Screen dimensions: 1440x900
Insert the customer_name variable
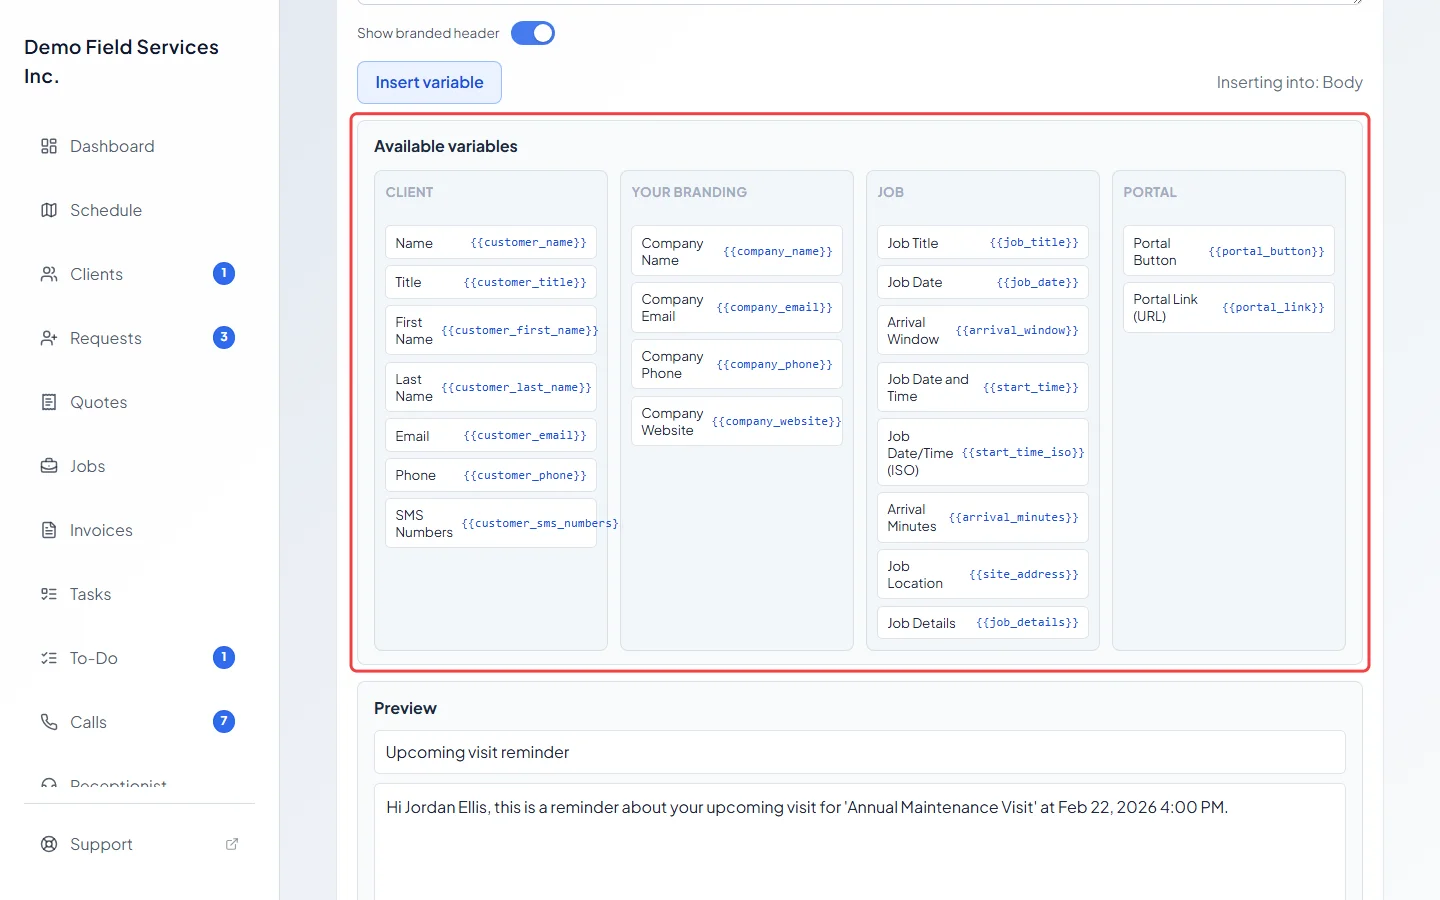[x=491, y=243]
